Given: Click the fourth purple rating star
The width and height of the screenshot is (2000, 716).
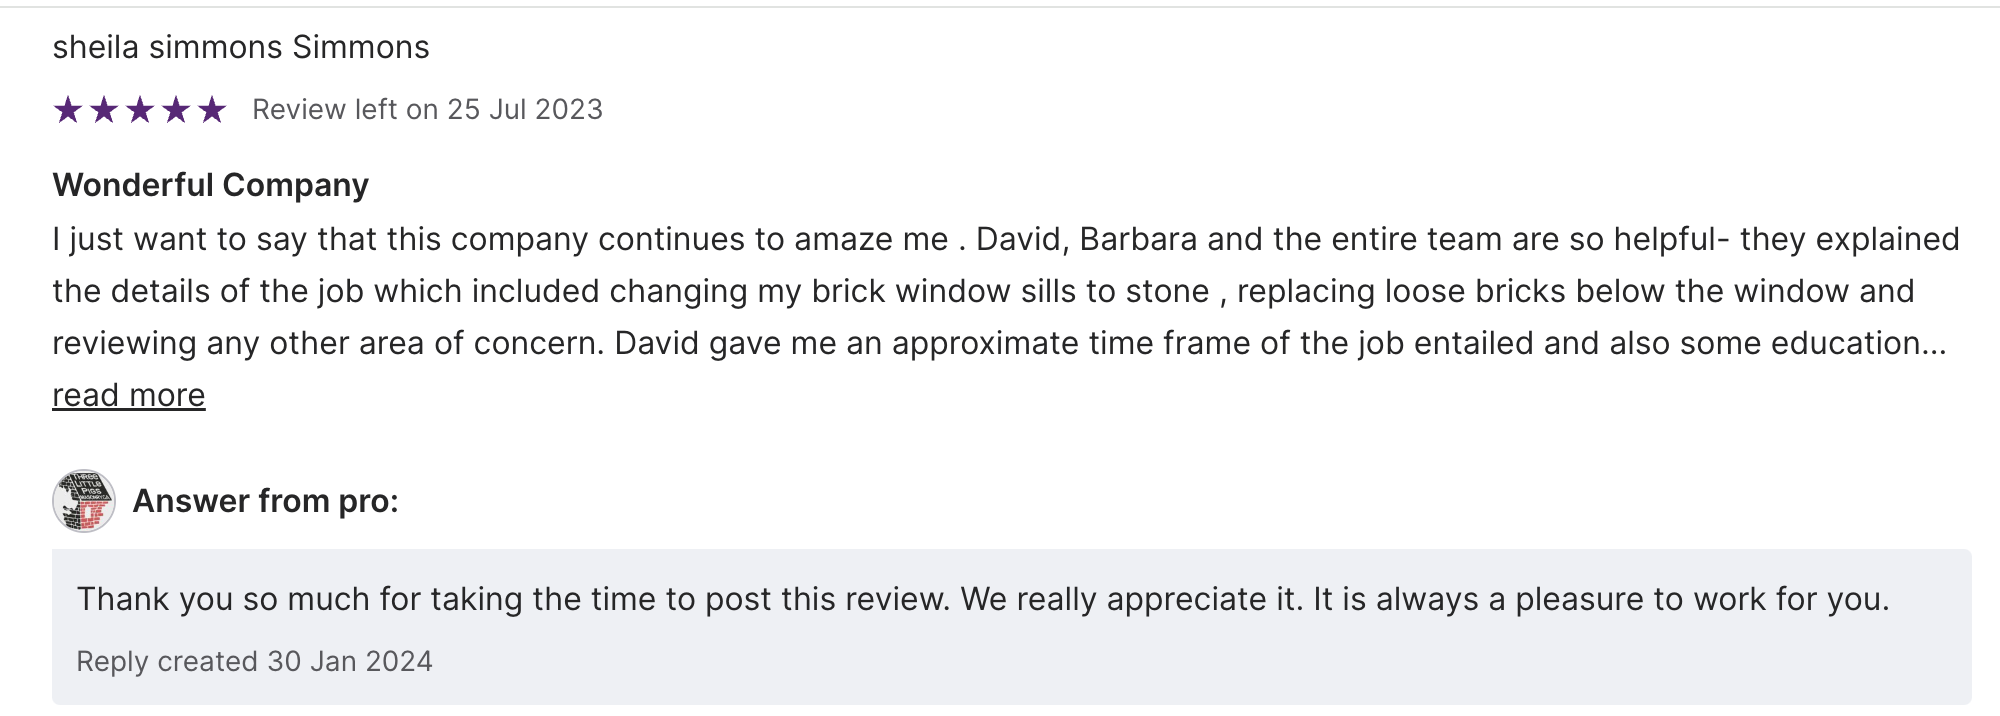Looking at the screenshot, I should coord(176,110).
